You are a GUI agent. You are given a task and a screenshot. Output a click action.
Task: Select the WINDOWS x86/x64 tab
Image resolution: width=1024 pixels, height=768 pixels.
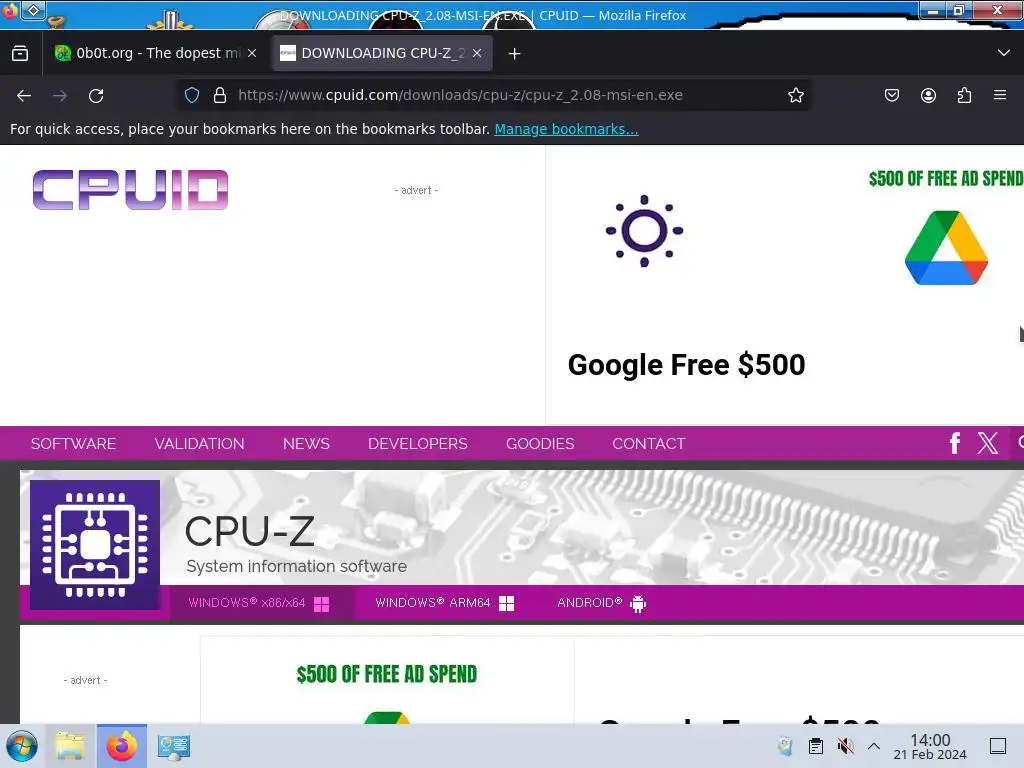point(261,603)
